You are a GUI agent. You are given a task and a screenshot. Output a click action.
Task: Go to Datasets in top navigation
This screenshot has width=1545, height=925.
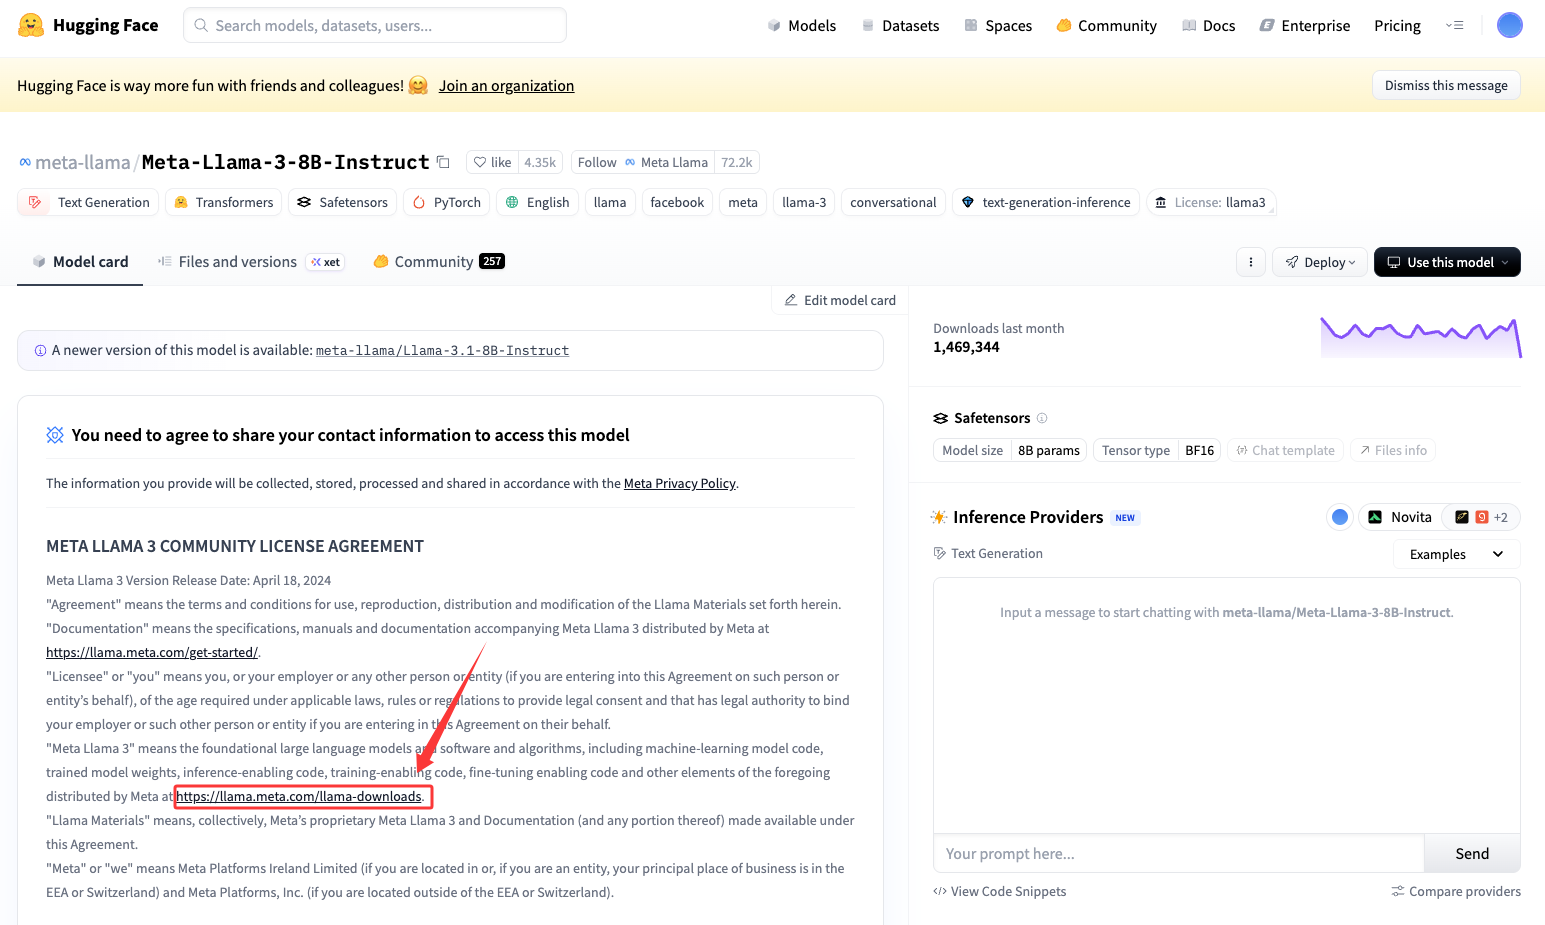click(900, 26)
